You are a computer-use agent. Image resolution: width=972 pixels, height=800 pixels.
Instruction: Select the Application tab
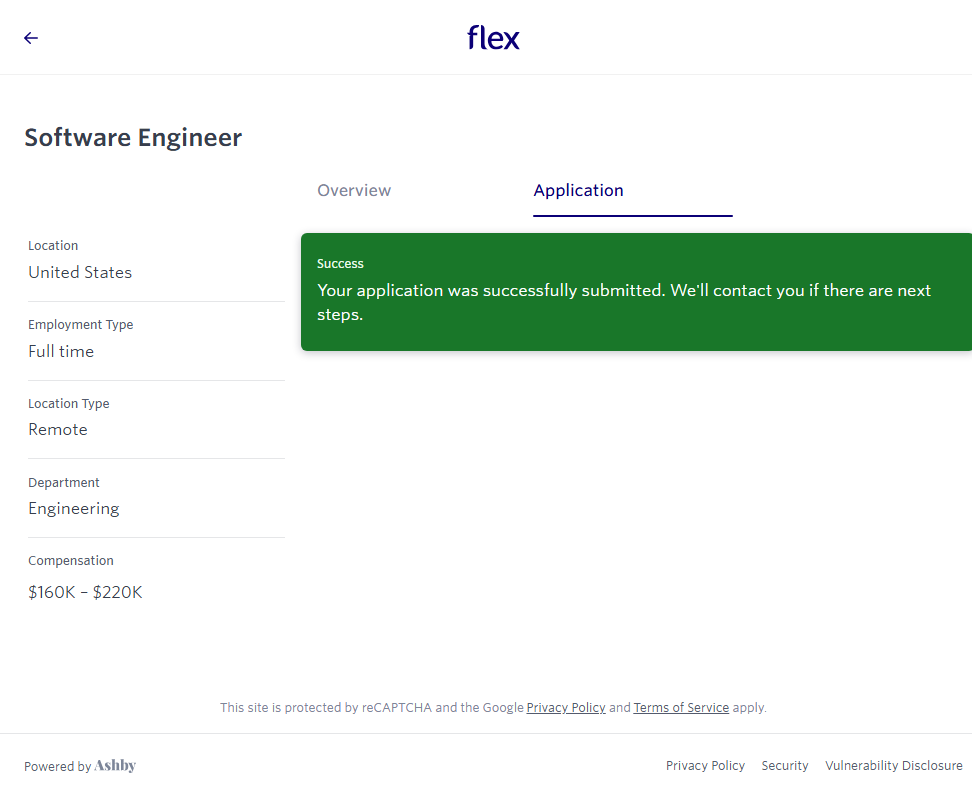click(578, 191)
